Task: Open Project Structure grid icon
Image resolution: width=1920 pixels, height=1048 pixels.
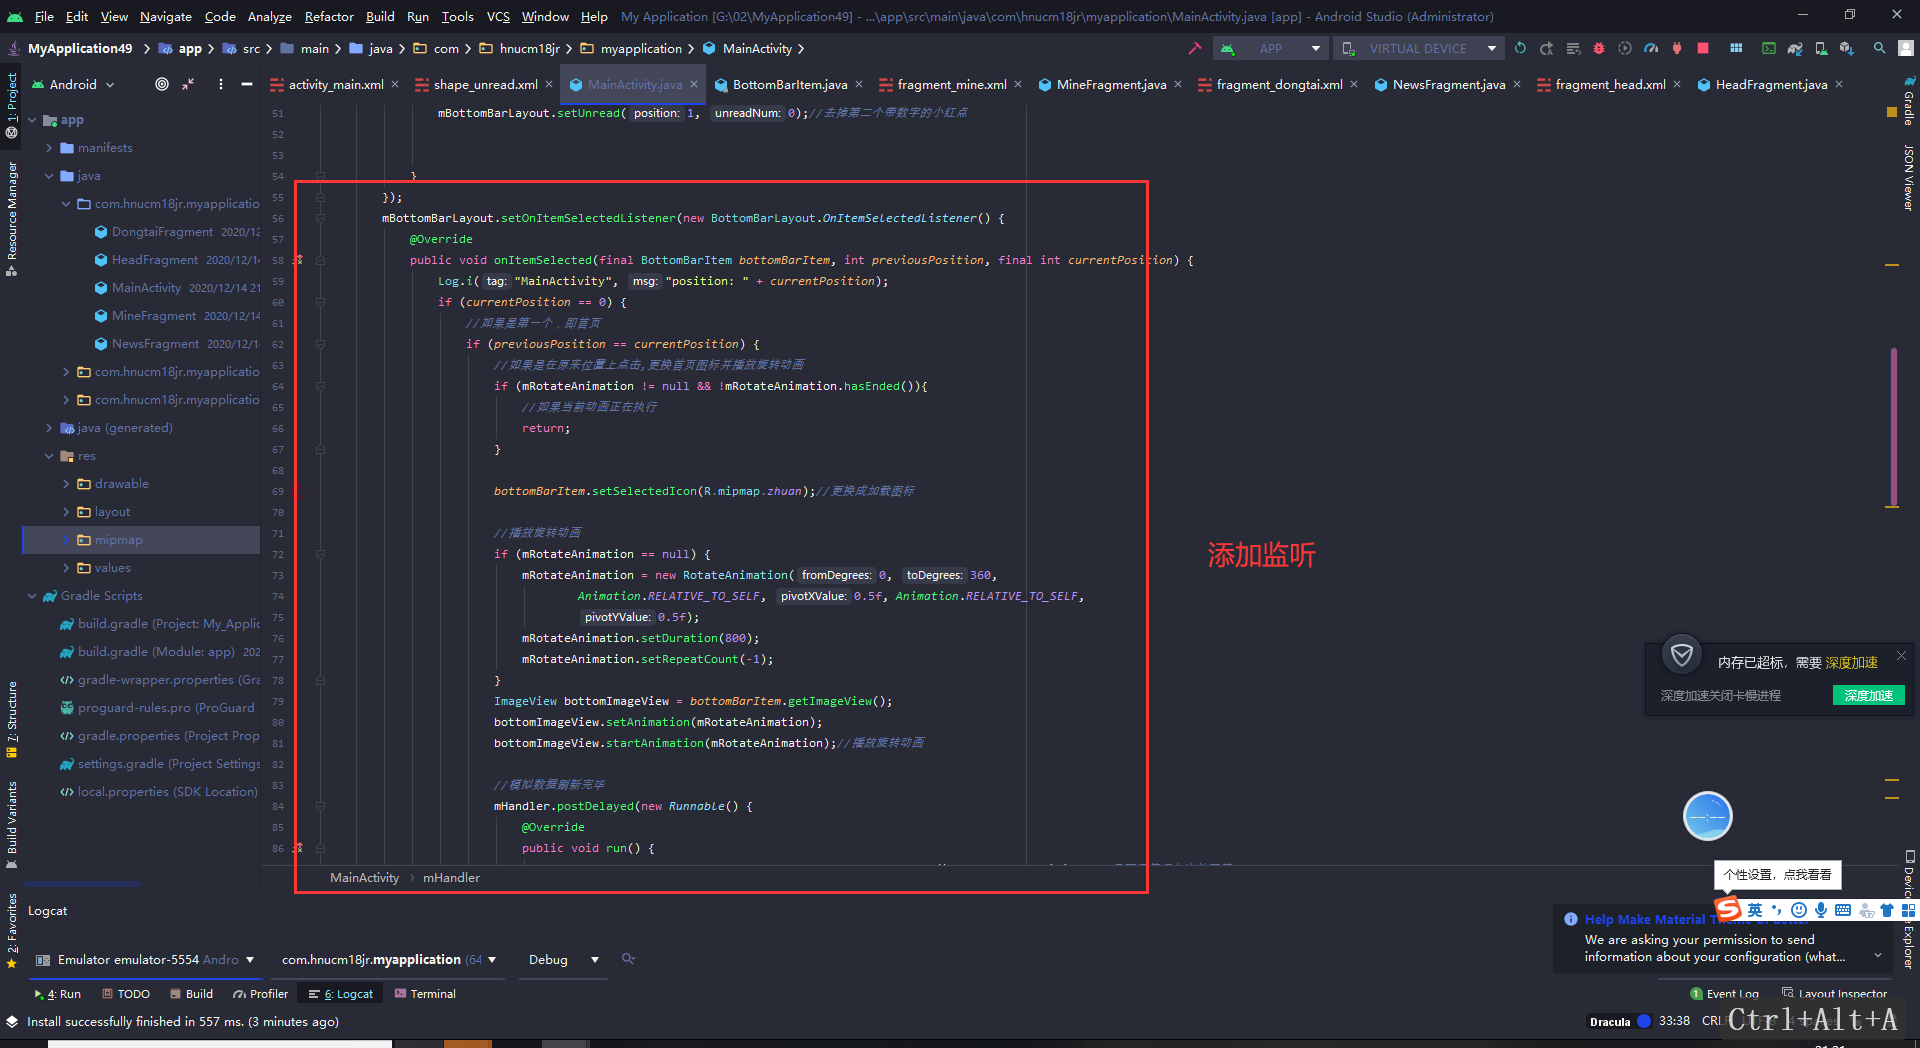Action: click(x=1736, y=48)
